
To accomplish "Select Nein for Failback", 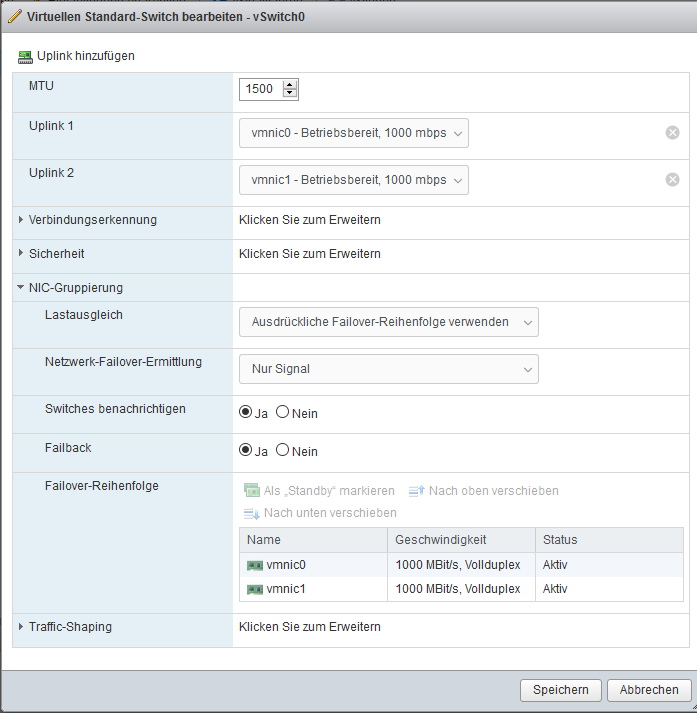I will pyautogui.click(x=282, y=450).
